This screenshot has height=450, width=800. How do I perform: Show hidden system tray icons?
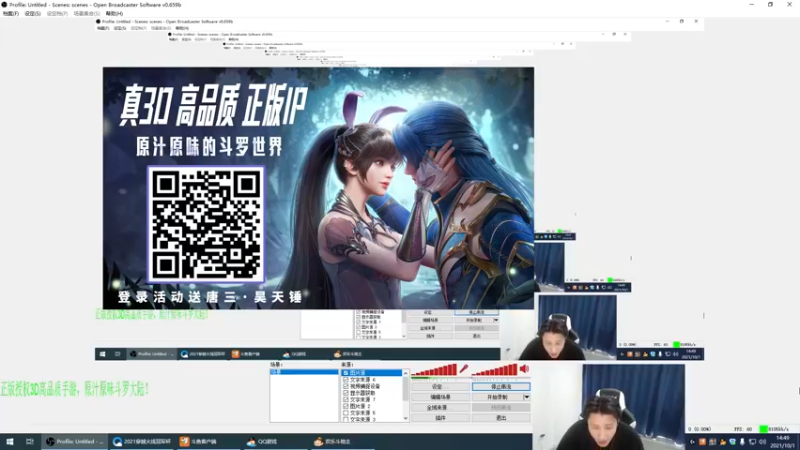[x=692, y=442]
